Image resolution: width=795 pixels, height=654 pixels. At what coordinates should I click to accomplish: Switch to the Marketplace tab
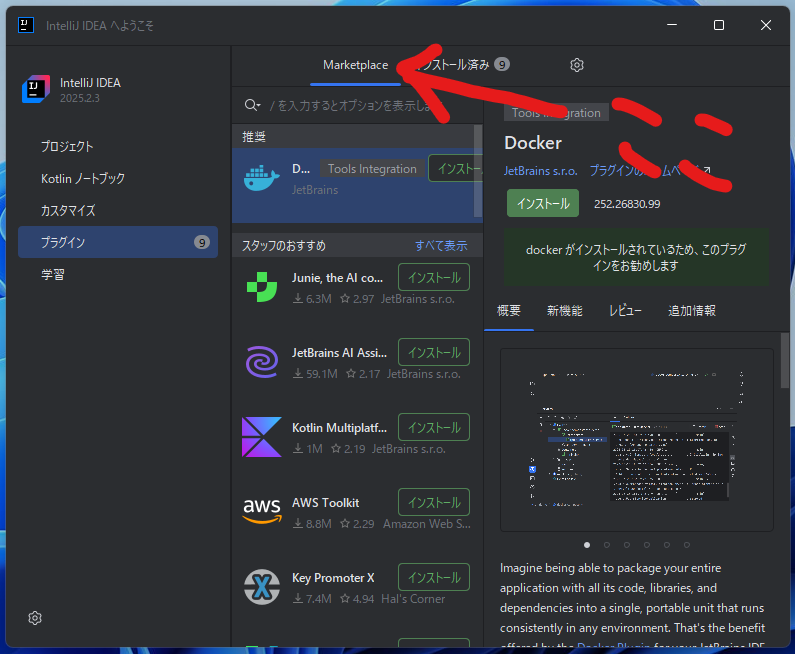(x=355, y=65)
